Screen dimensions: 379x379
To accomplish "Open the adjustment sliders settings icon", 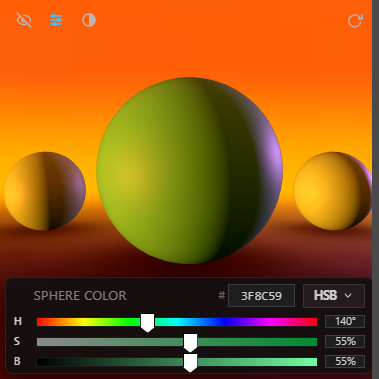I will (56, 20).
